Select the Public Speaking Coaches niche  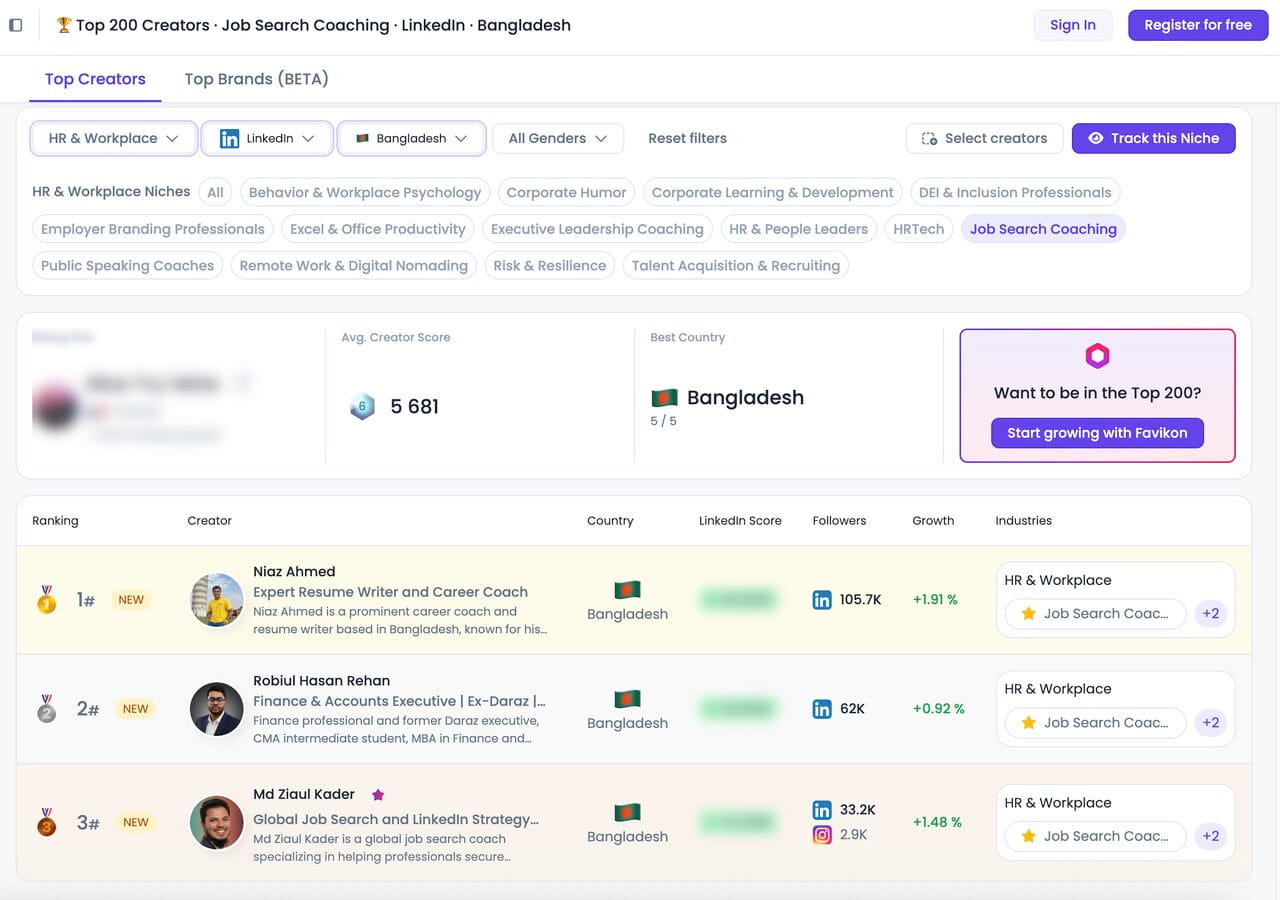coord(127,265)
